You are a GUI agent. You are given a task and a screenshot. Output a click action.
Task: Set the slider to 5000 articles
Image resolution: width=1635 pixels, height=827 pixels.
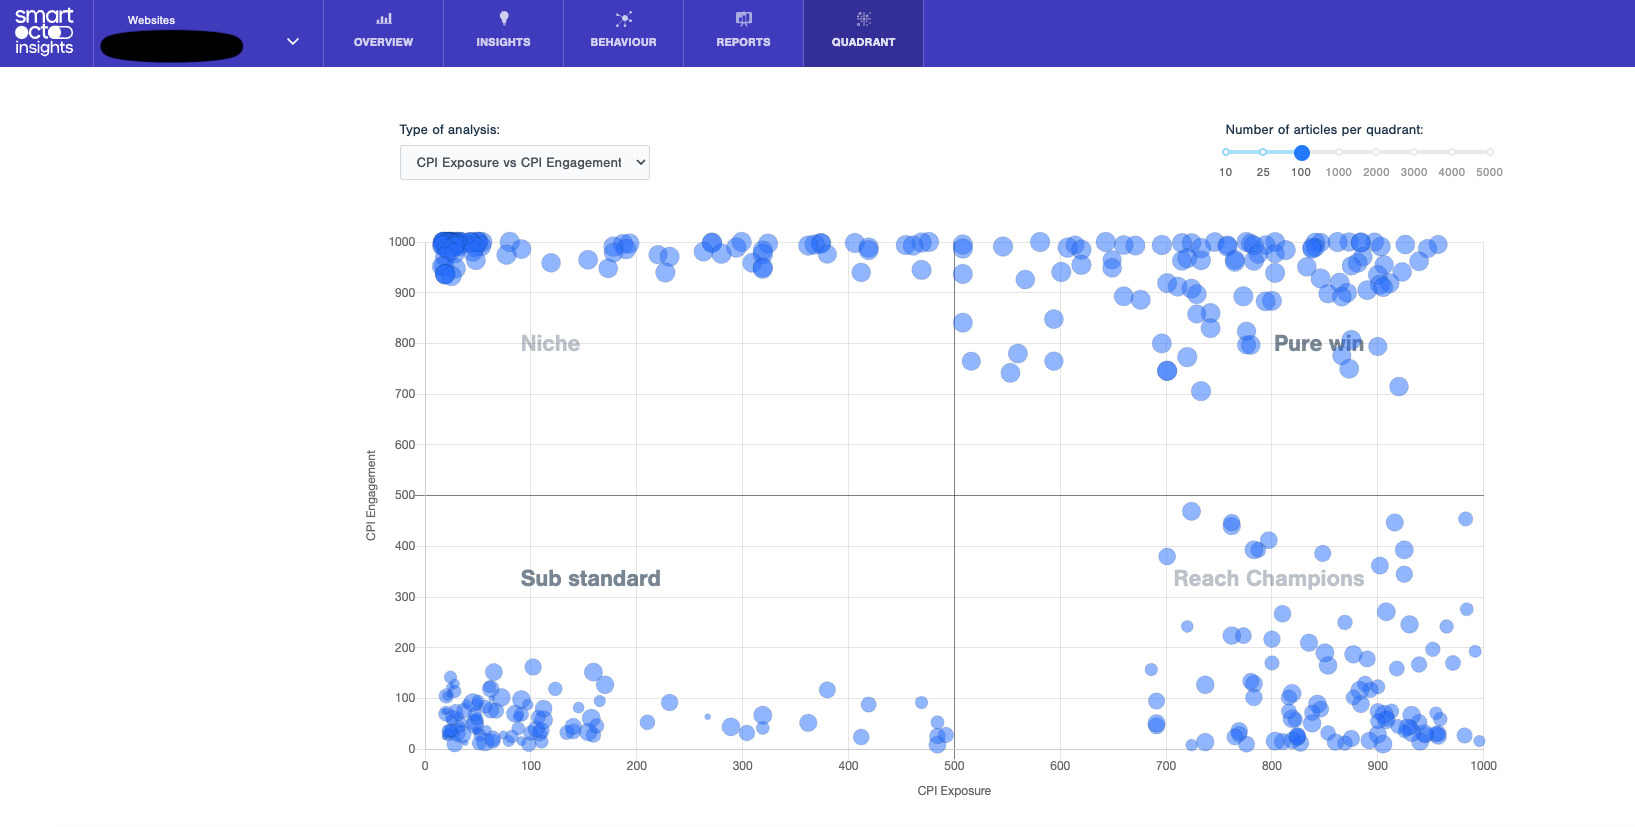pyautogui.click(x=1489, y=152)
